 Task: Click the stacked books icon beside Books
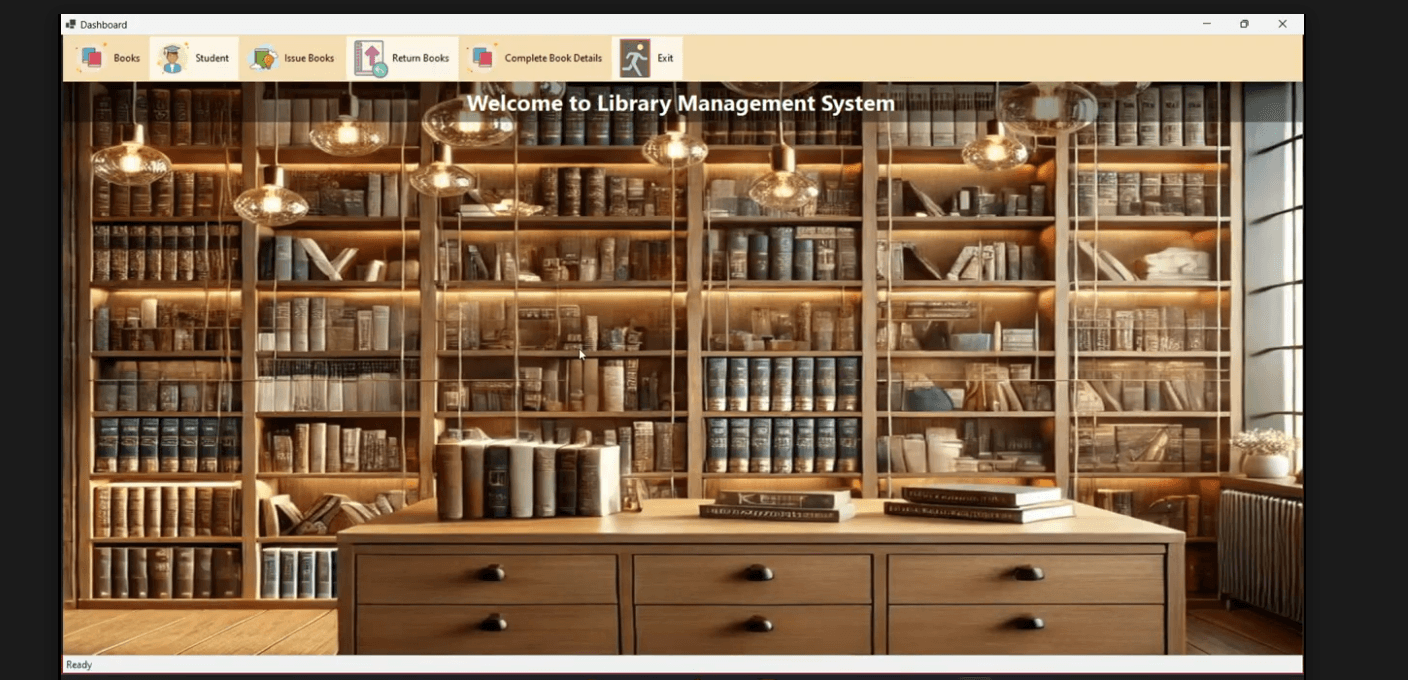click(91, 58)
